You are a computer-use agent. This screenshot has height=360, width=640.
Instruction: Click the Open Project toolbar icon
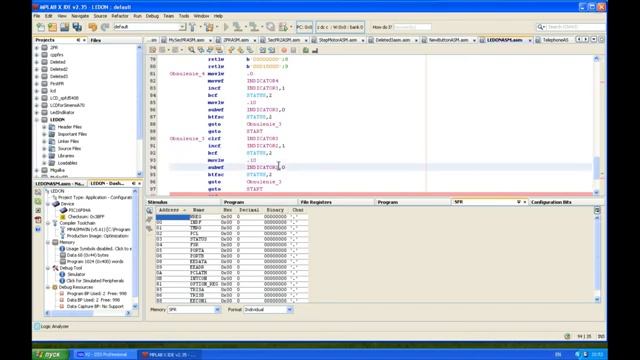64,27
